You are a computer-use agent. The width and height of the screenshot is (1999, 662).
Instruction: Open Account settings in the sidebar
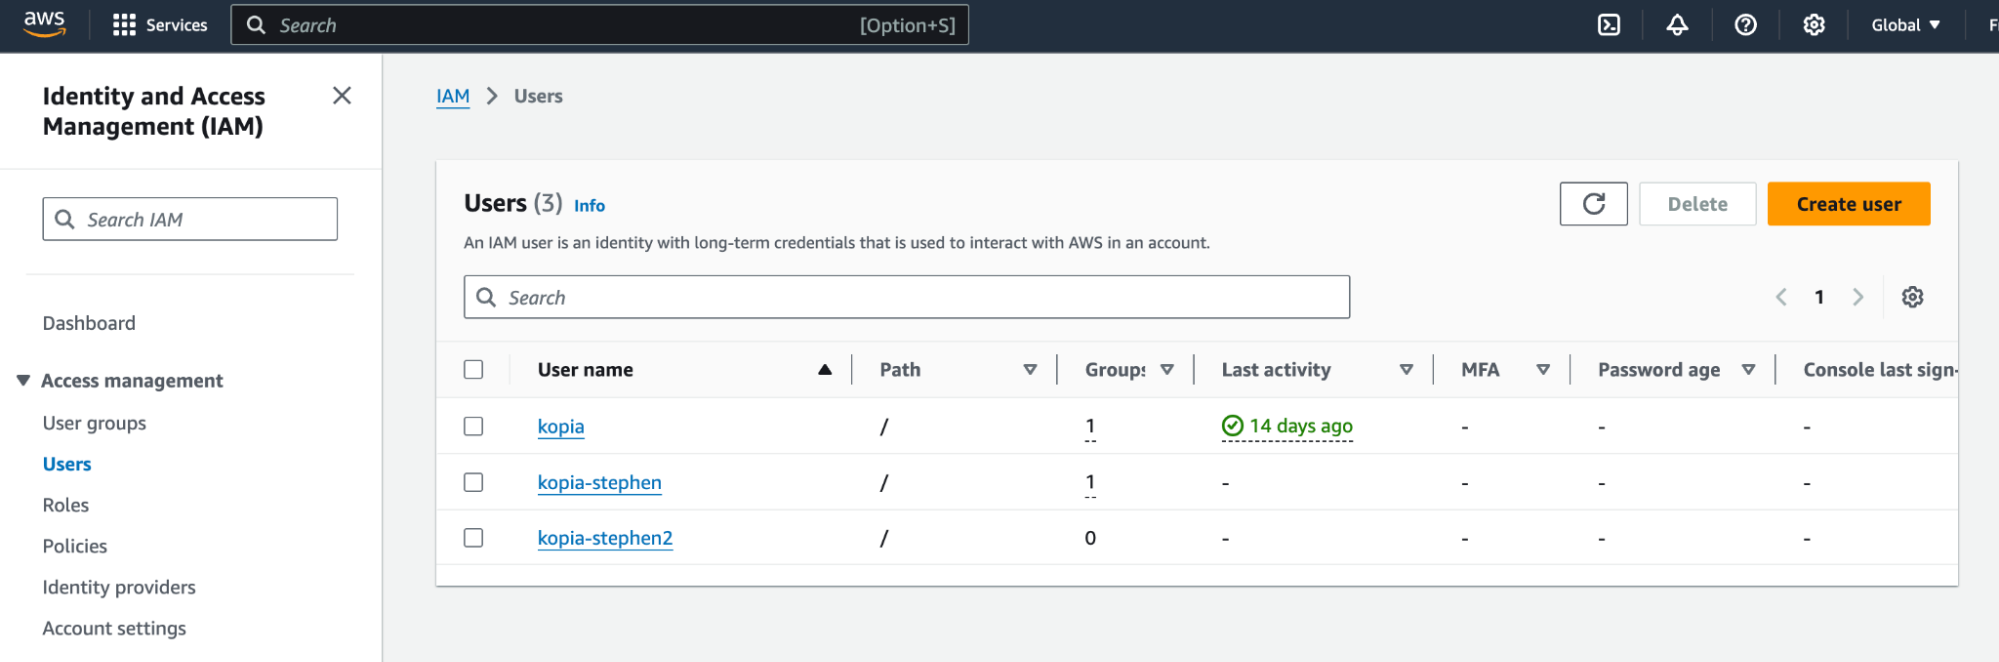coord(114,628)
